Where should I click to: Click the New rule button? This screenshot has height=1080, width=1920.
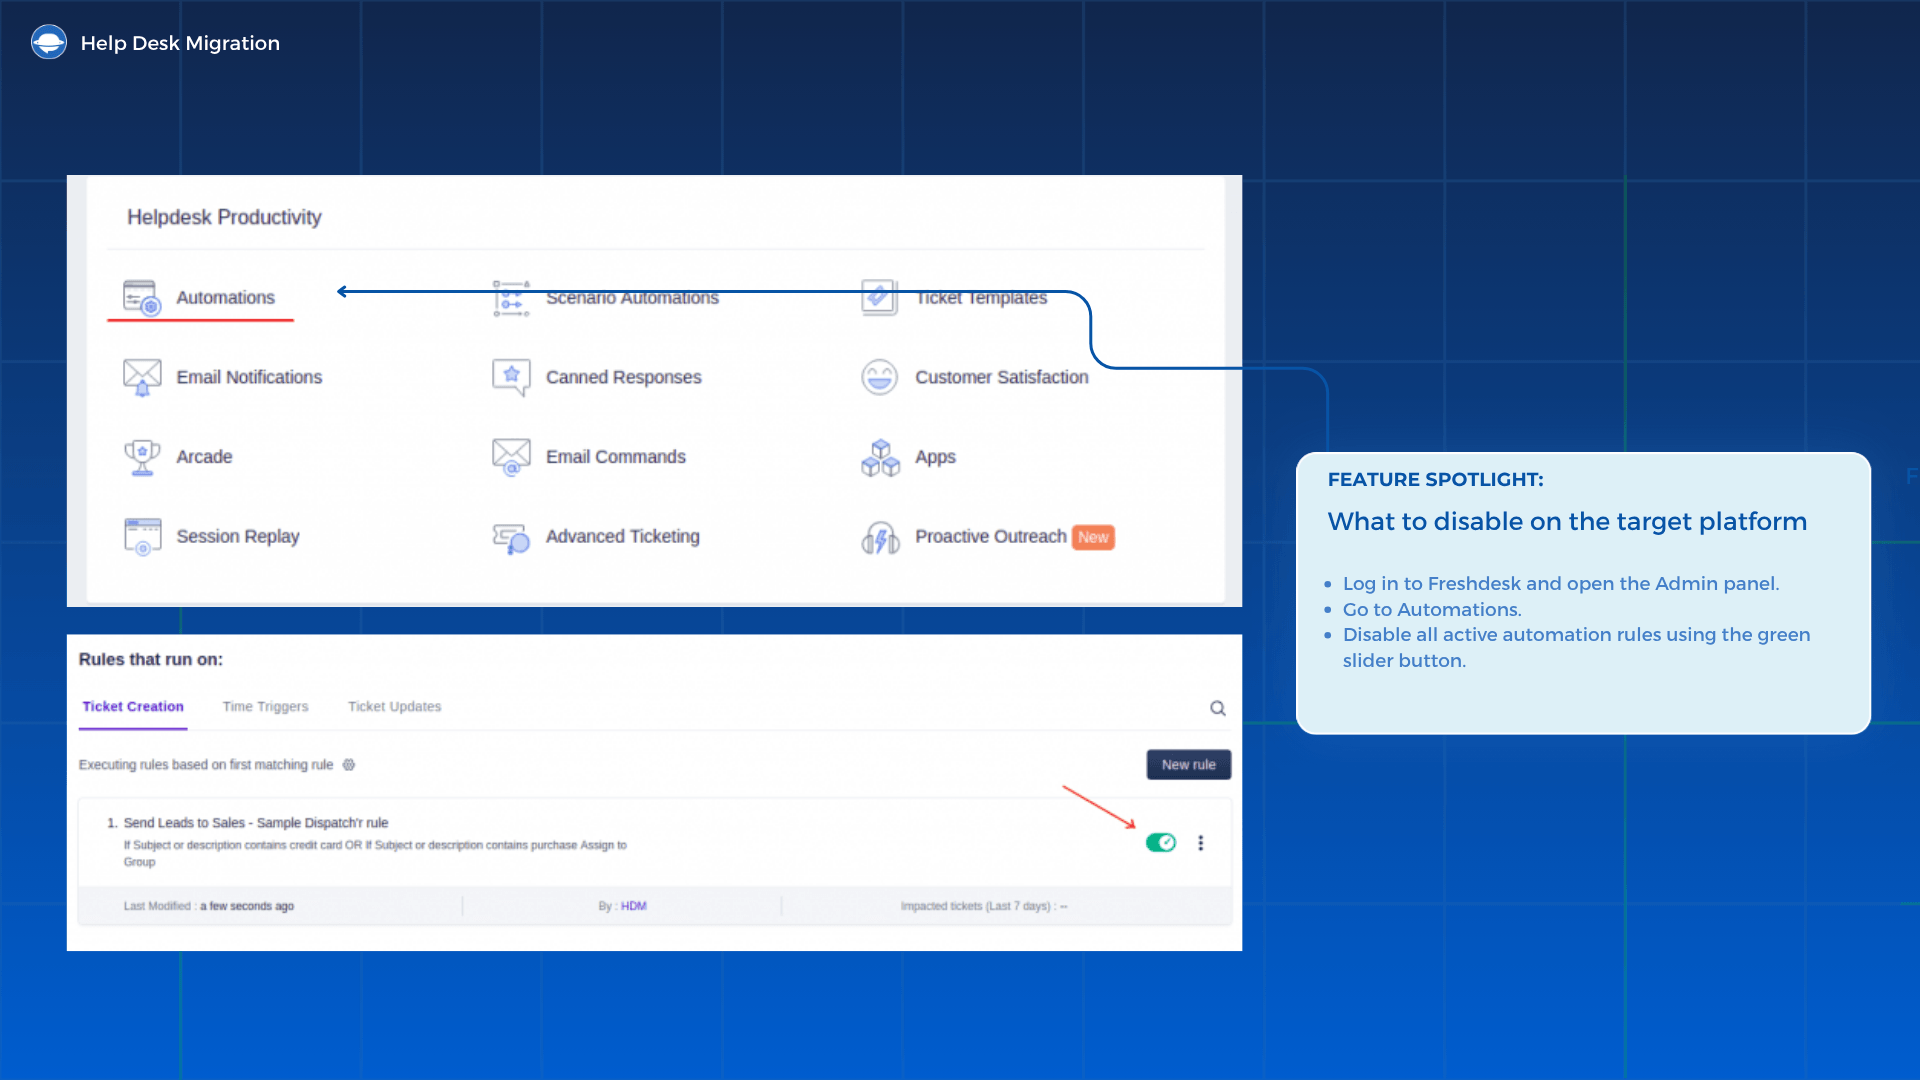click(1189, 765)
